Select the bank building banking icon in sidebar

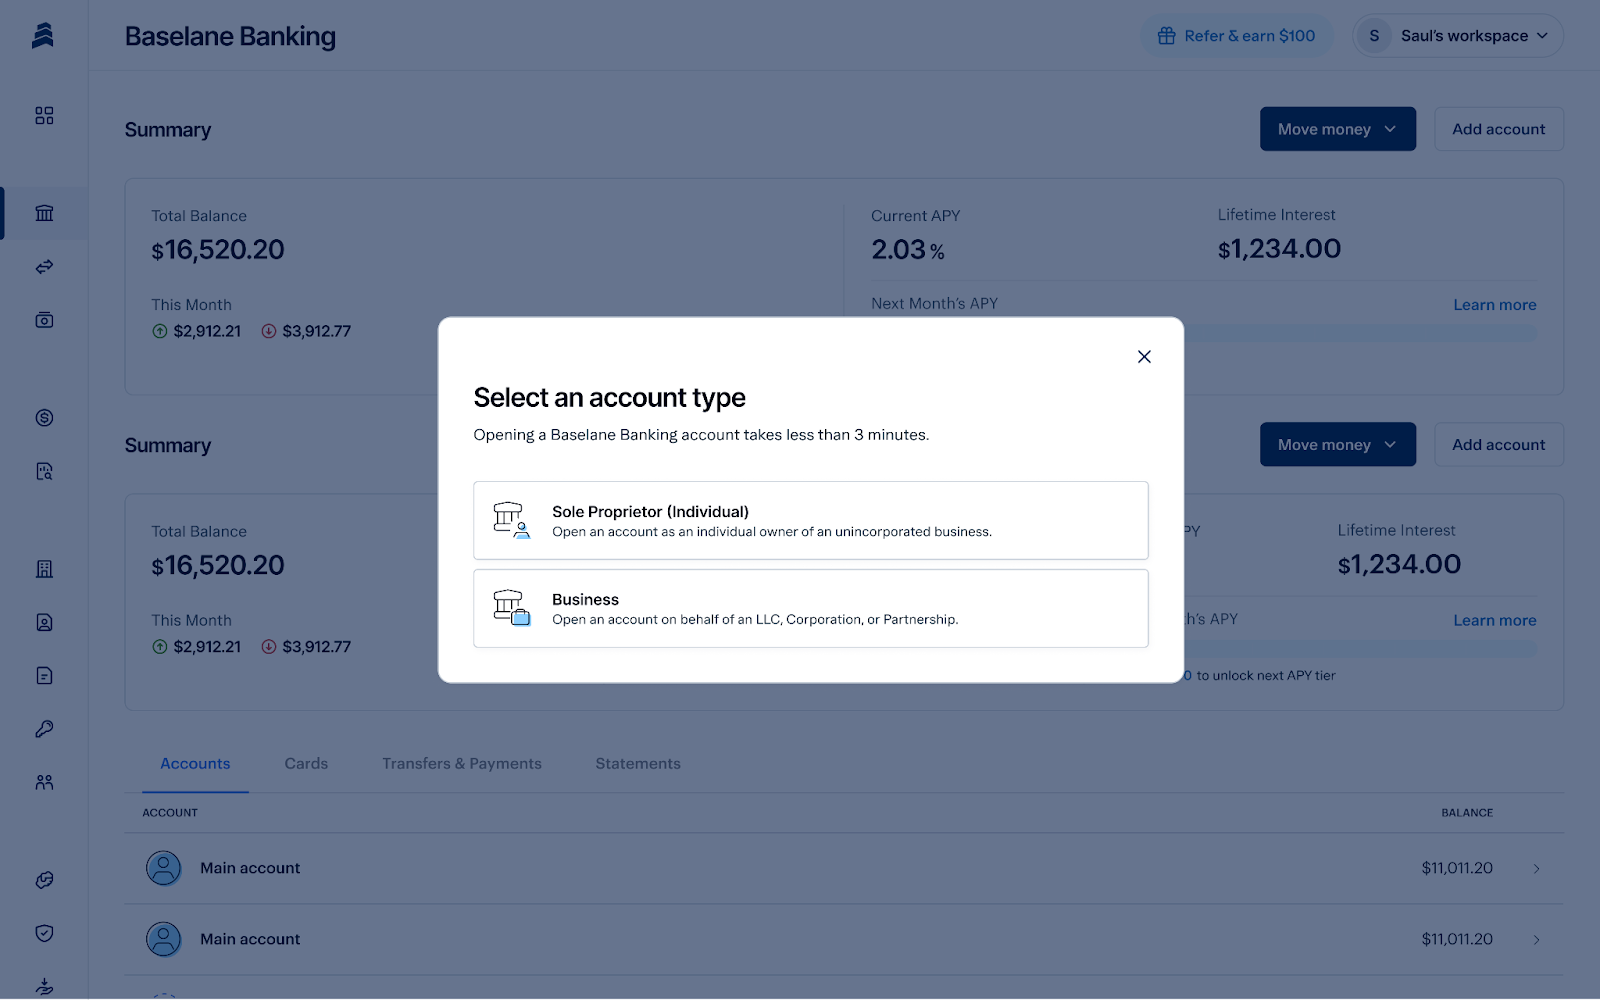pyautogui.click(x=44, y=213)
